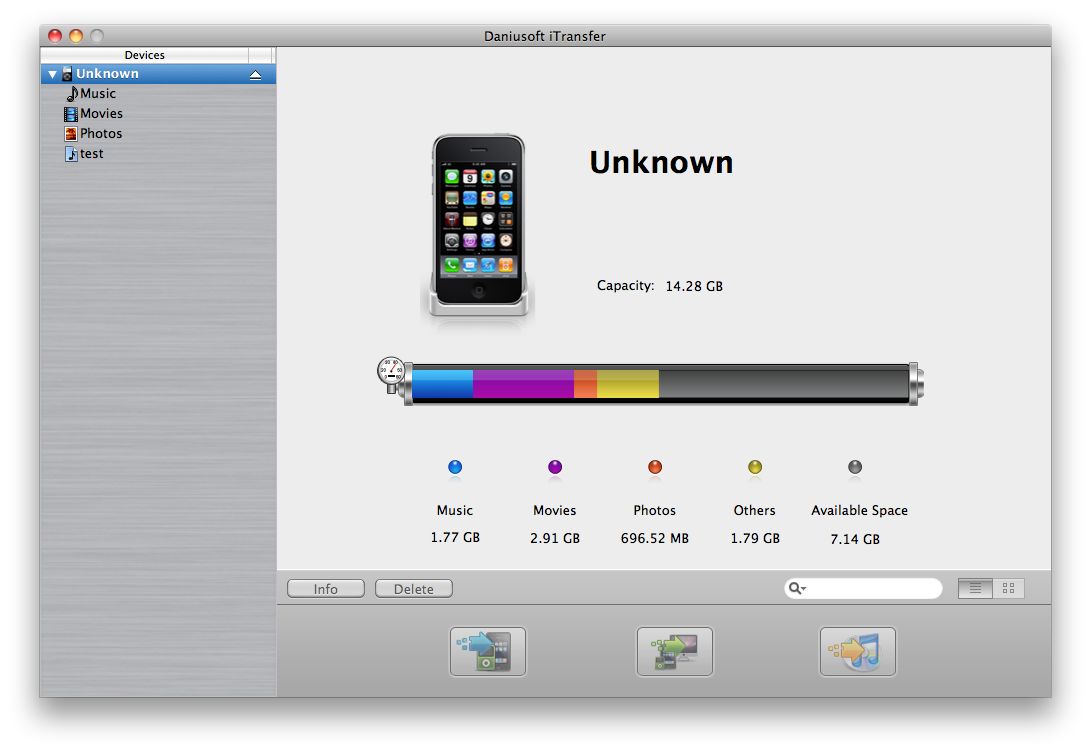Click the Capacity: label
This screenshot has height=752, width=1091.
pos(626,286)
